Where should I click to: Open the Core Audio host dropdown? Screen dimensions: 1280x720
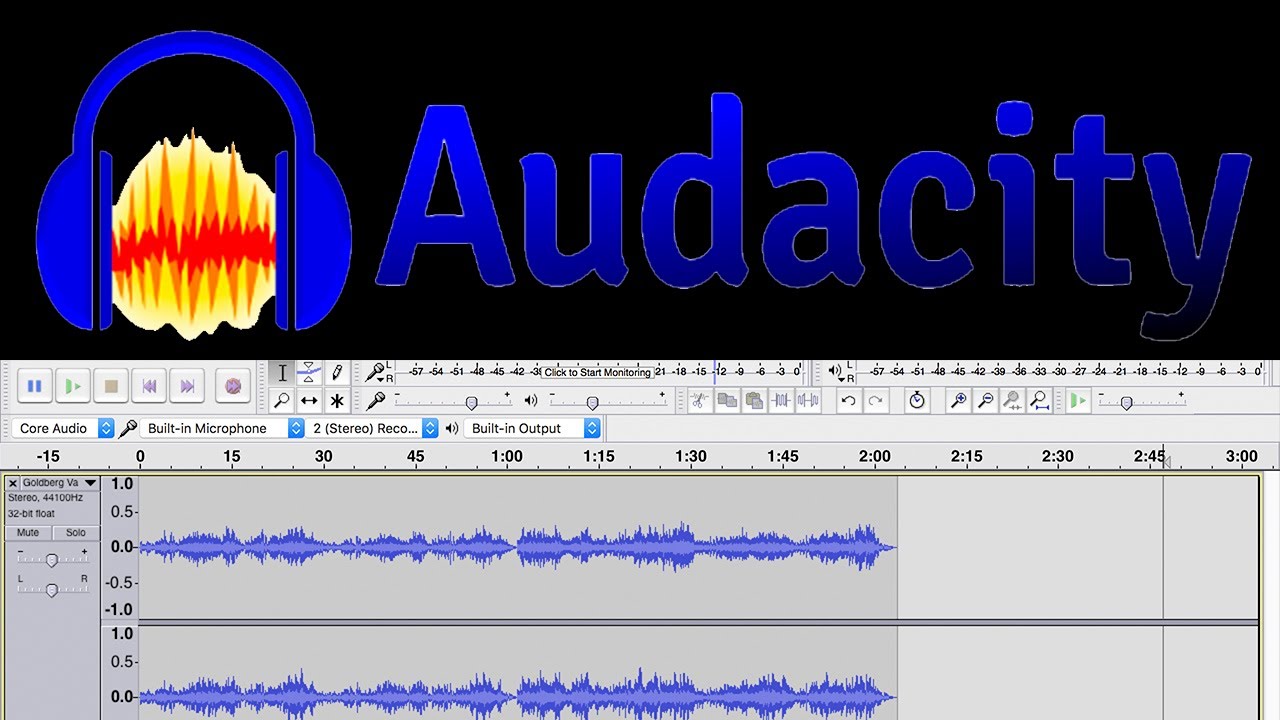click(64, 428)
